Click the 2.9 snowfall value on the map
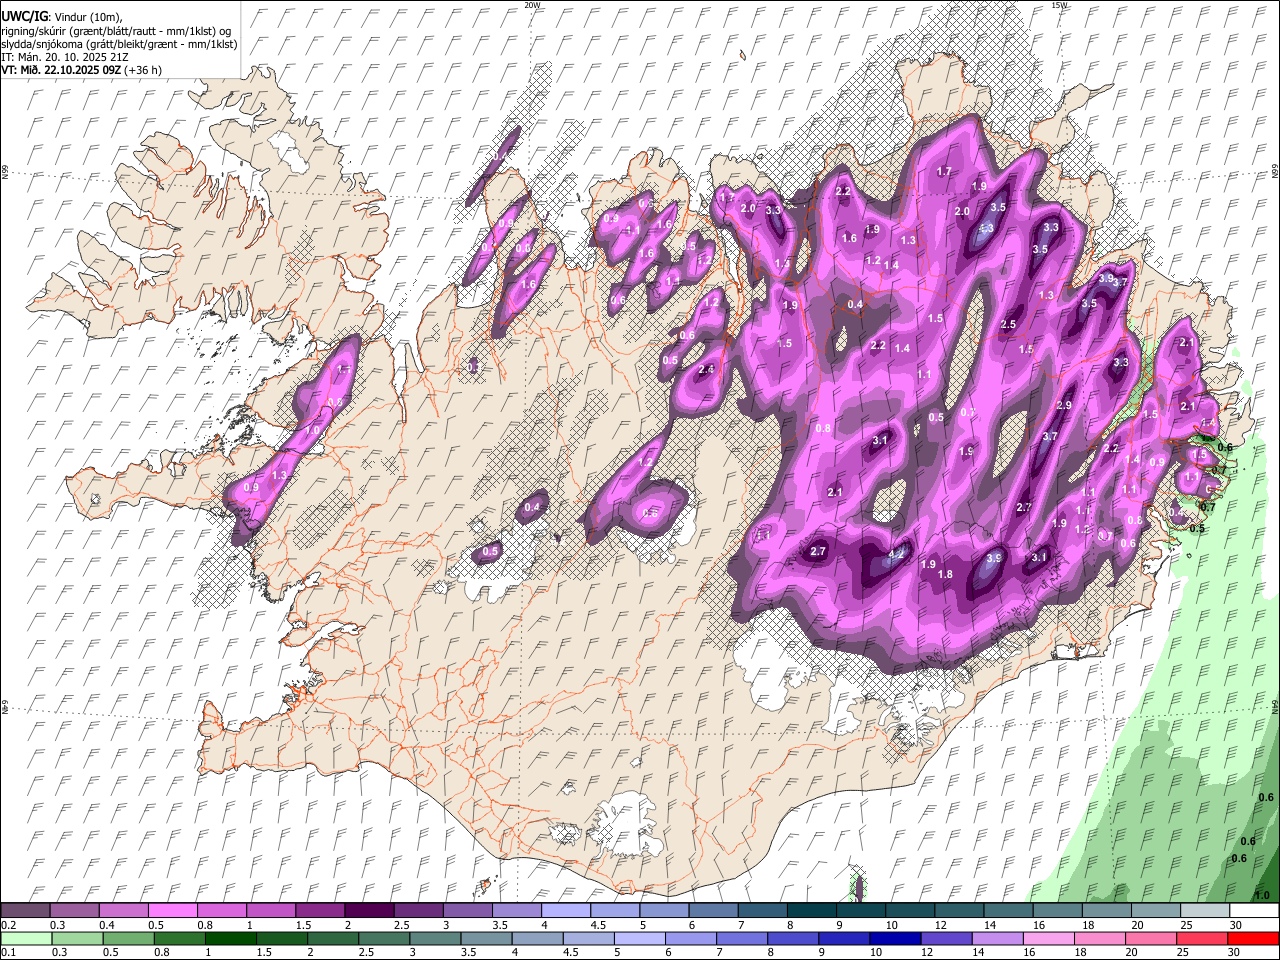This screenshot has width=1280, height=960. (x=1064, y=405)
